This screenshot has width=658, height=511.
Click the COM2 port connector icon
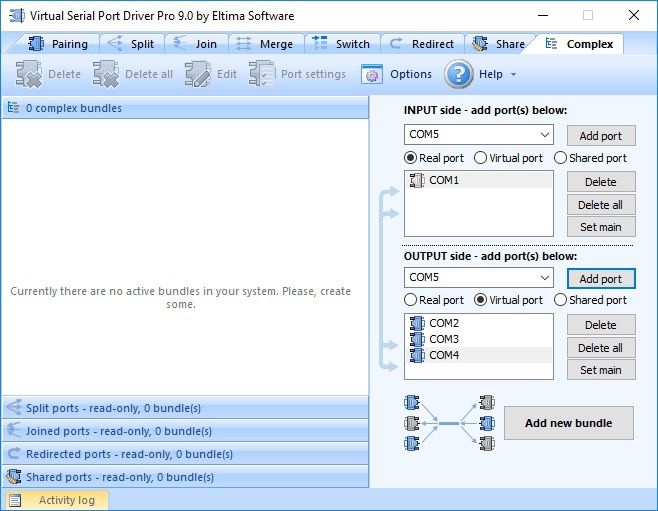(417, 323)
